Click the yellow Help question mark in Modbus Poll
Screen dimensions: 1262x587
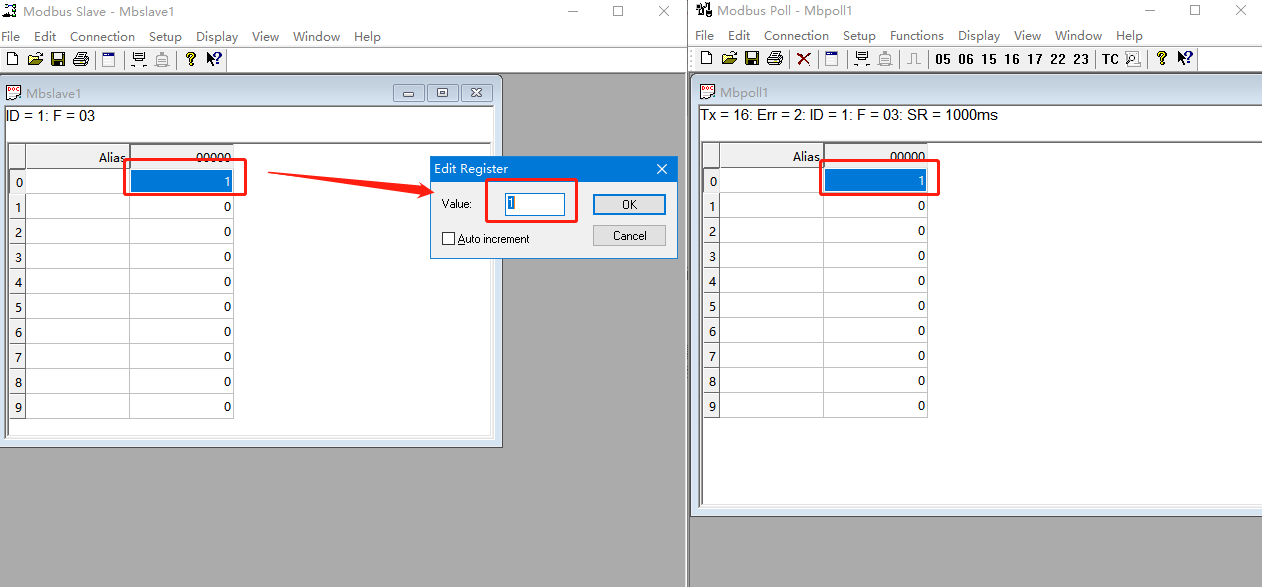click(1161, 59)
